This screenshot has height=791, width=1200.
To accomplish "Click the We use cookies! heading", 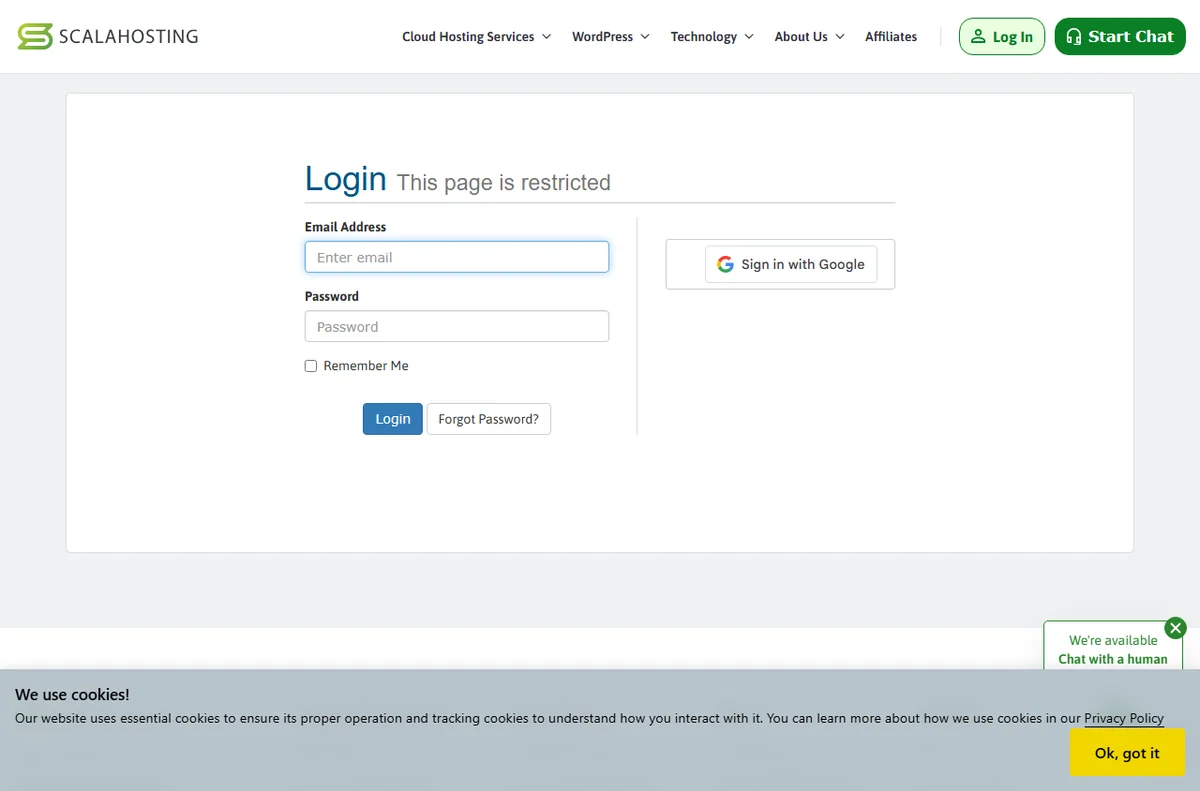I will click(72, 694).
